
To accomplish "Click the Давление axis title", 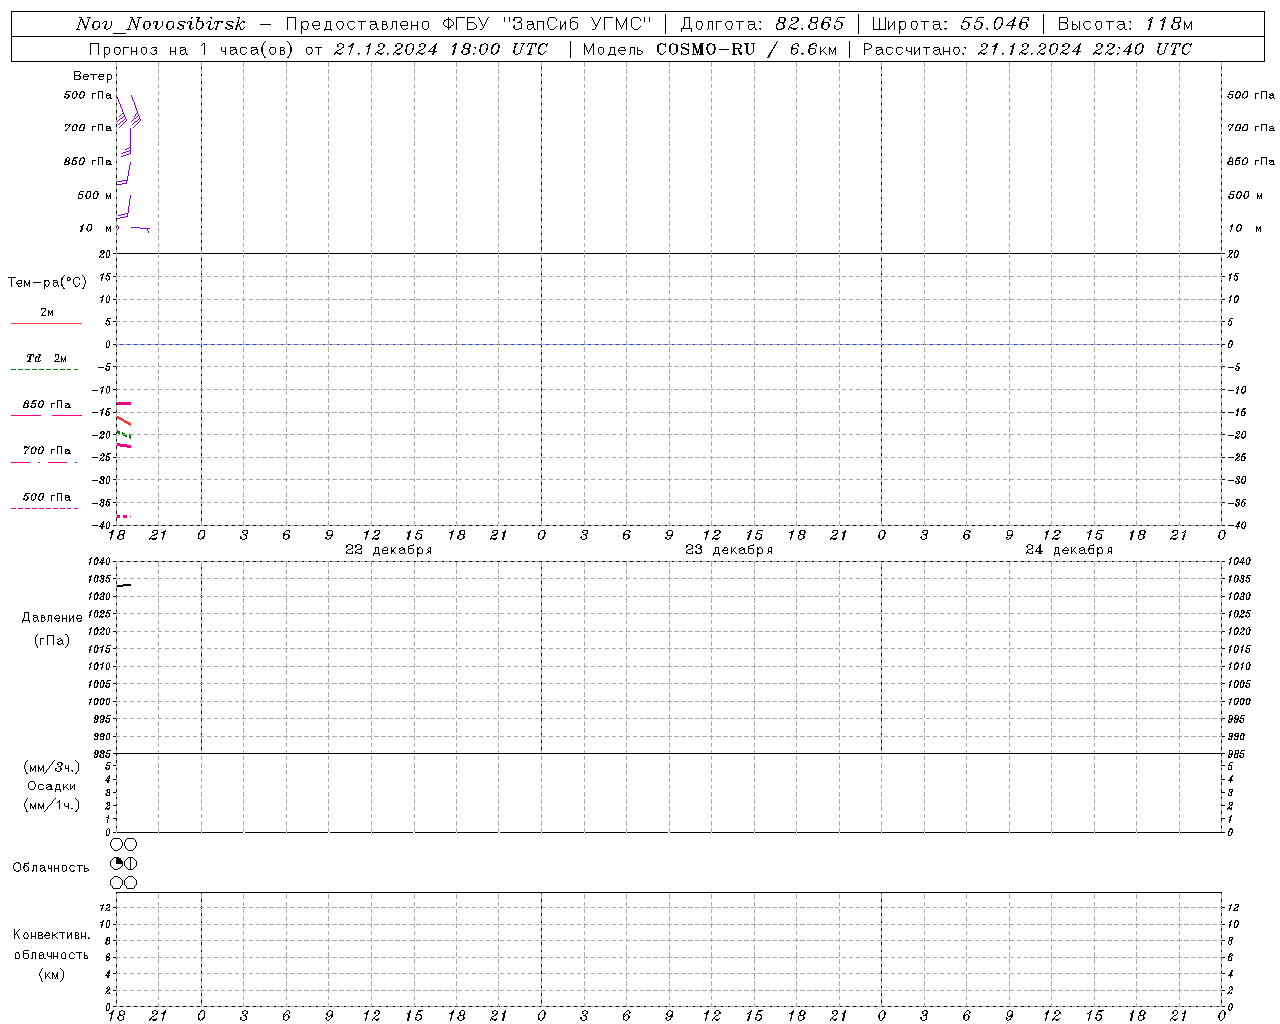I will [x=52, y=618].
